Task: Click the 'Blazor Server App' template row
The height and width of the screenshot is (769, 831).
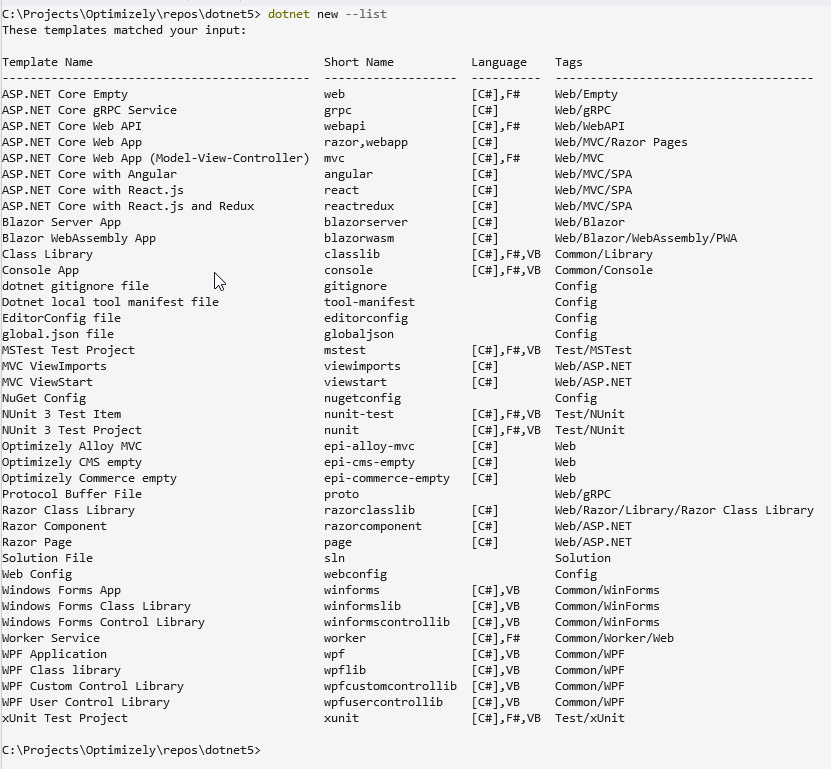Action: click(61, 222)
